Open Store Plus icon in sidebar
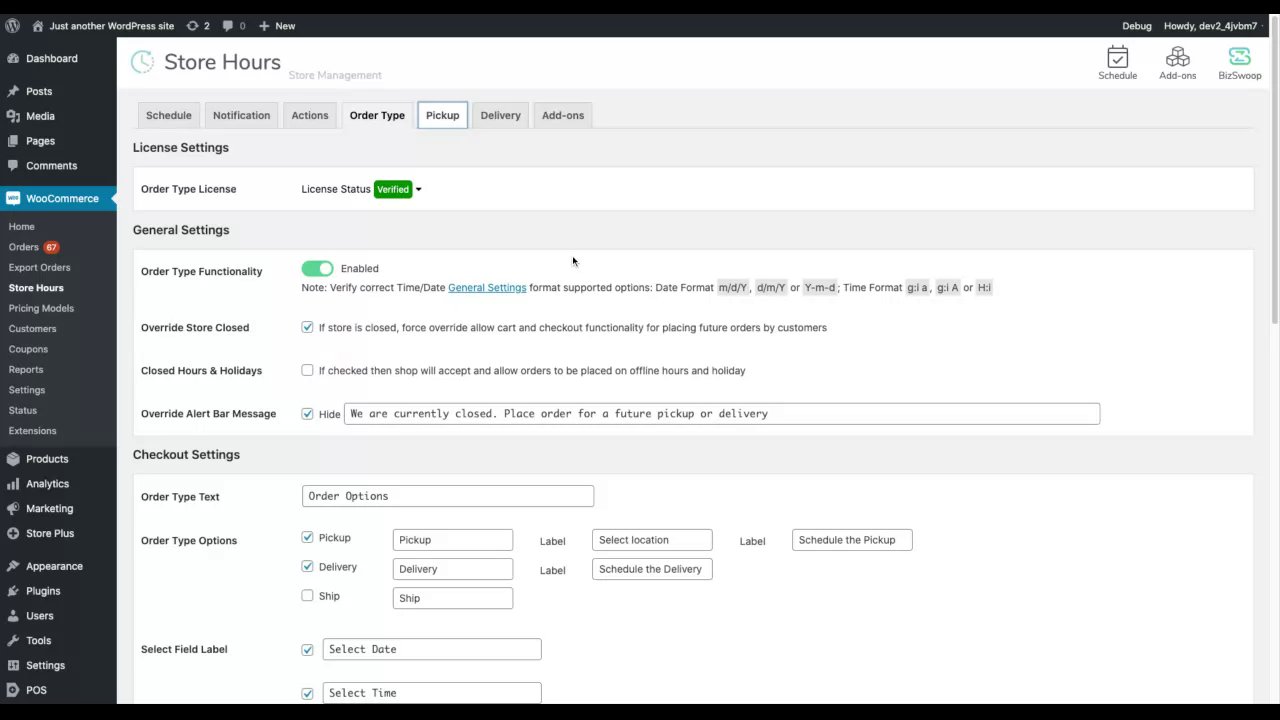The image size is (1280, 720). pos(13,533)
